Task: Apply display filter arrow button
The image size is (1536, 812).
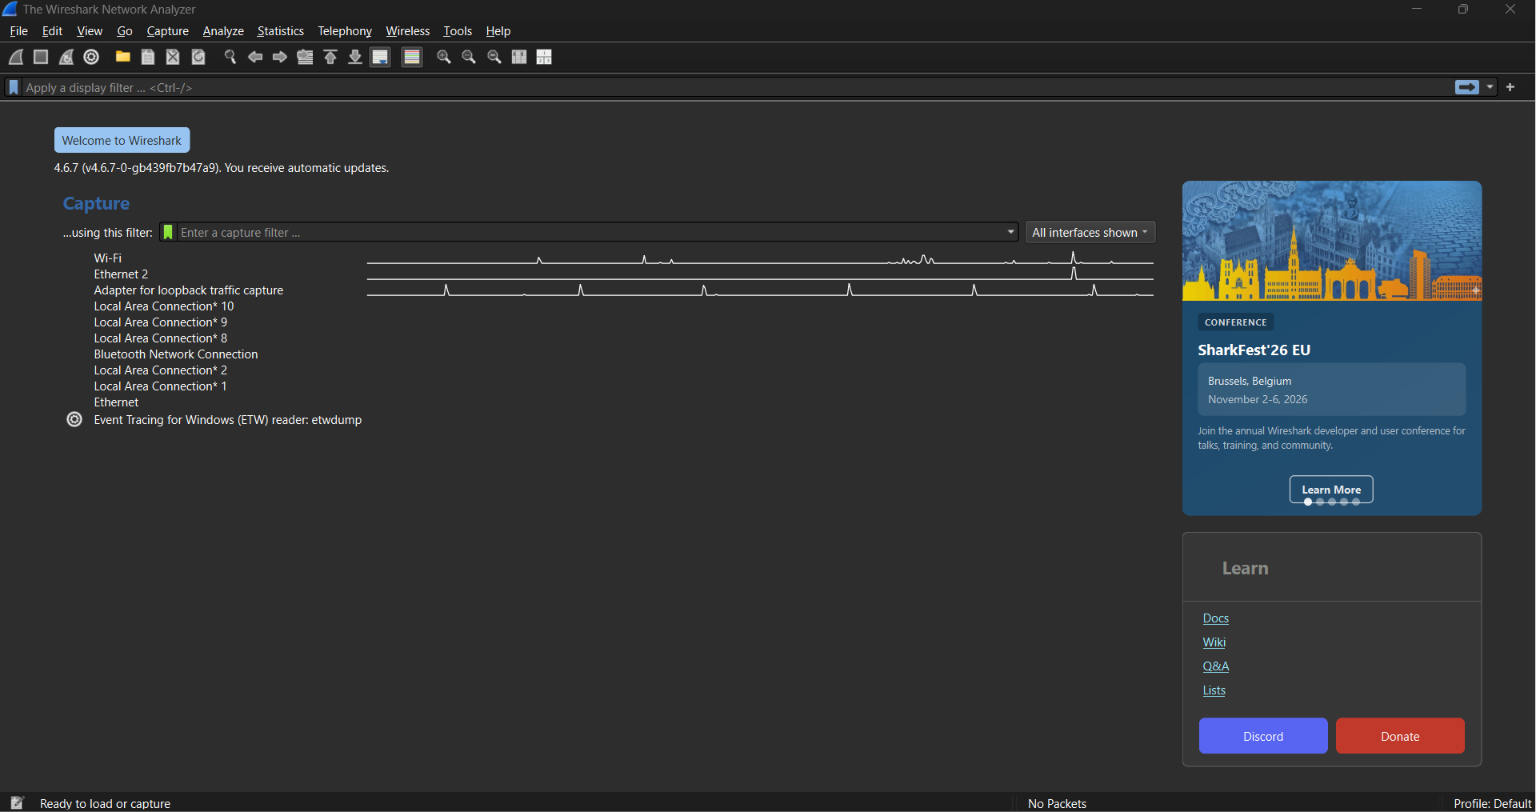Action: tap(1467, 87)
